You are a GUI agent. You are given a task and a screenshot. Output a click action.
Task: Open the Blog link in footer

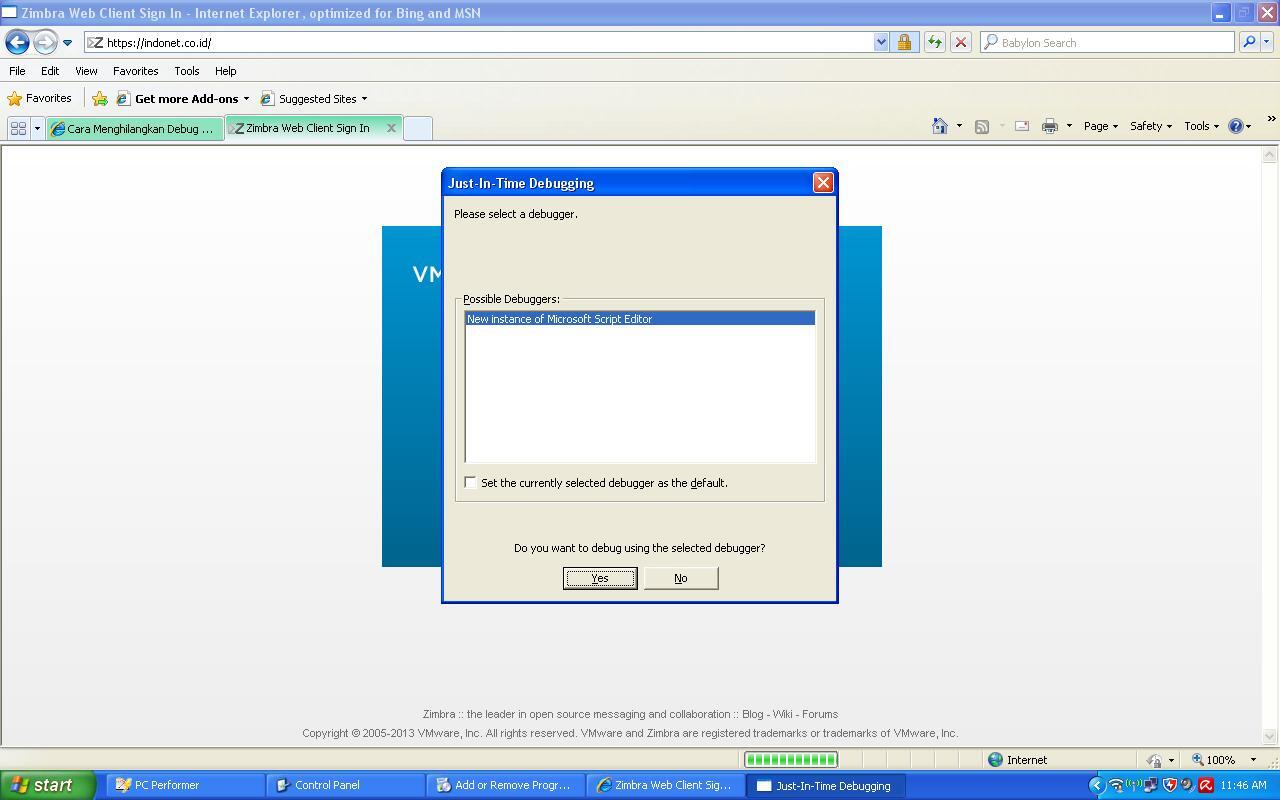[752, 714]
